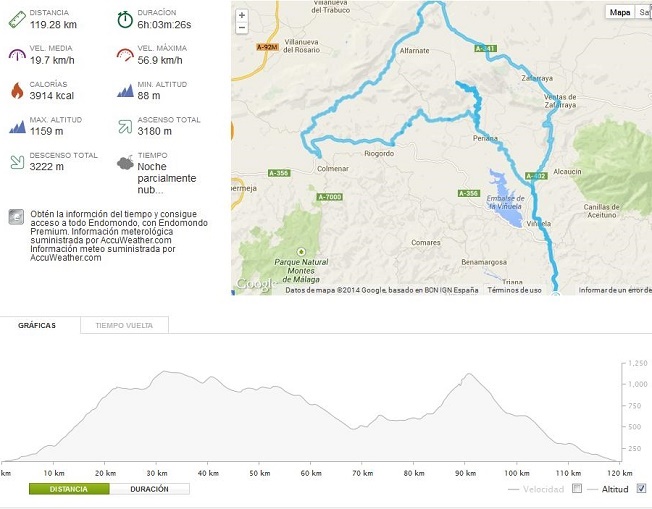Click the weather cloud icon
Screen dimensions: 652x509
[125, 162]
